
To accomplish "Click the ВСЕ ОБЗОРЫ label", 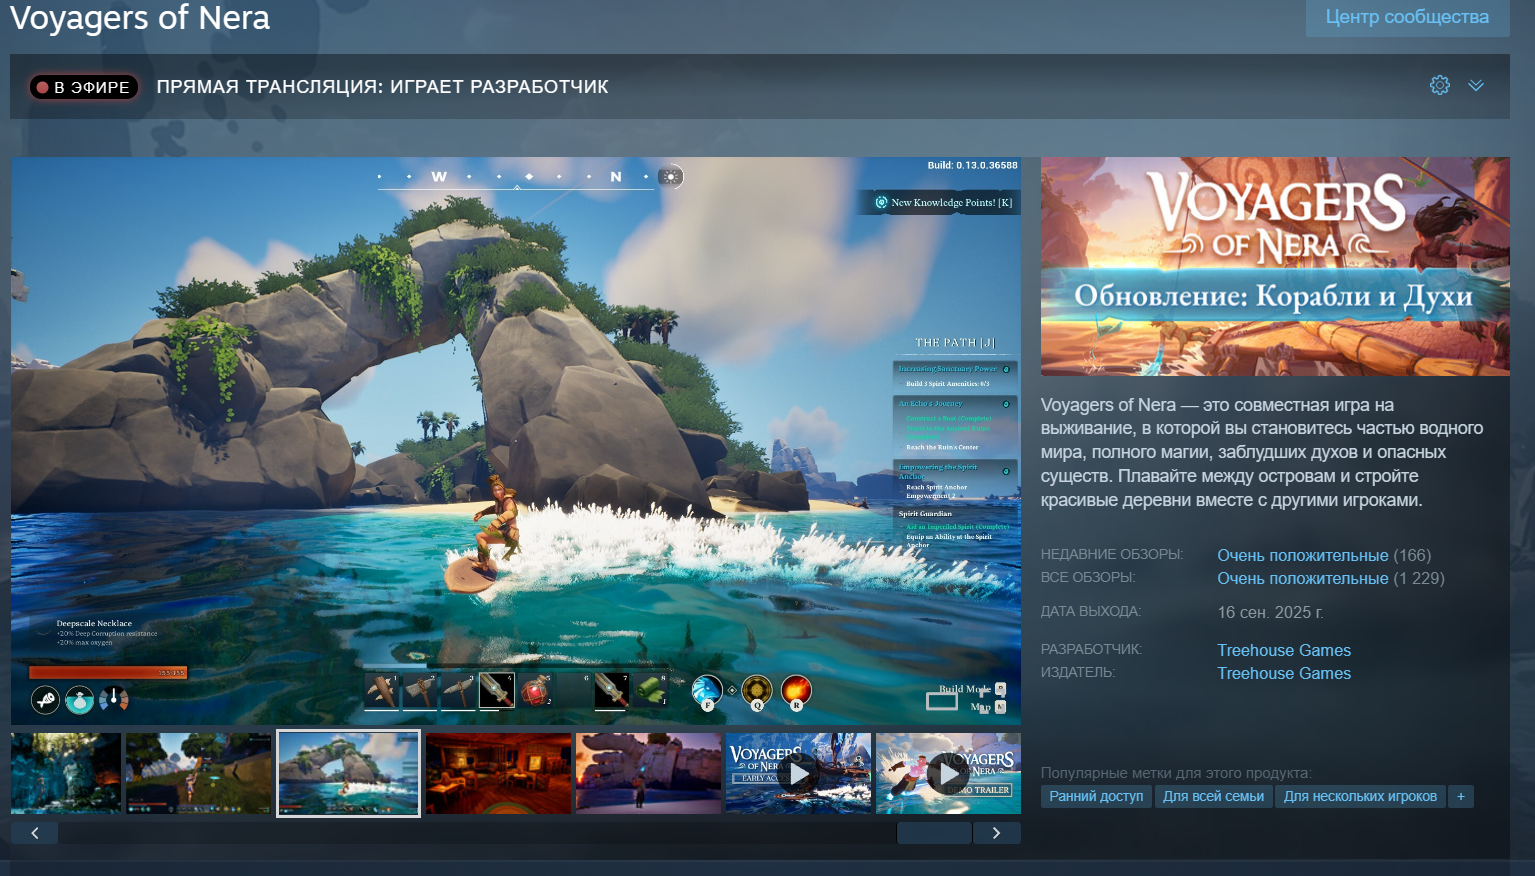I will tap(1088, 577).
